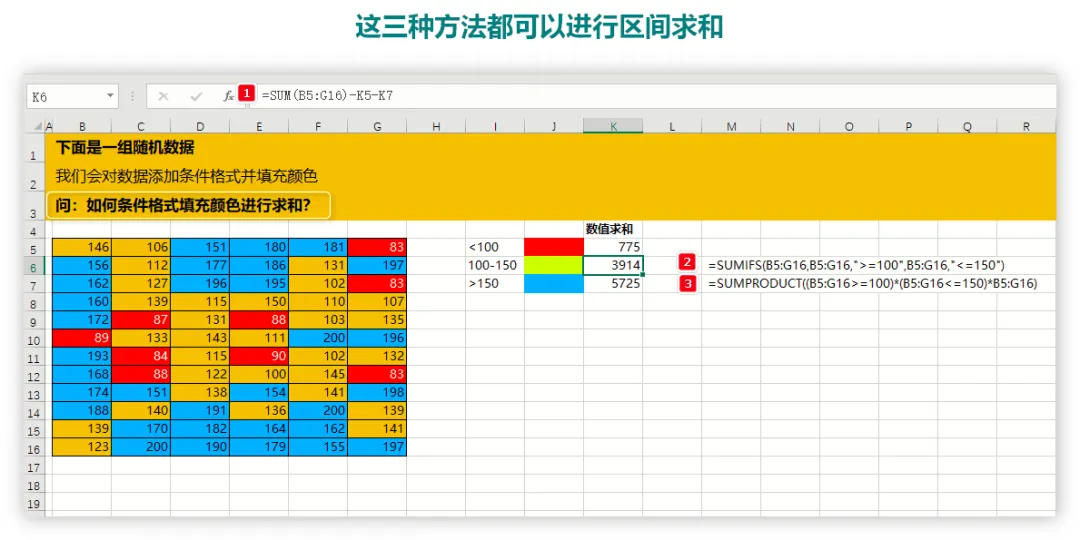
Task: Select the blue swatch cell for >150
Action: [x=554, y=283]
